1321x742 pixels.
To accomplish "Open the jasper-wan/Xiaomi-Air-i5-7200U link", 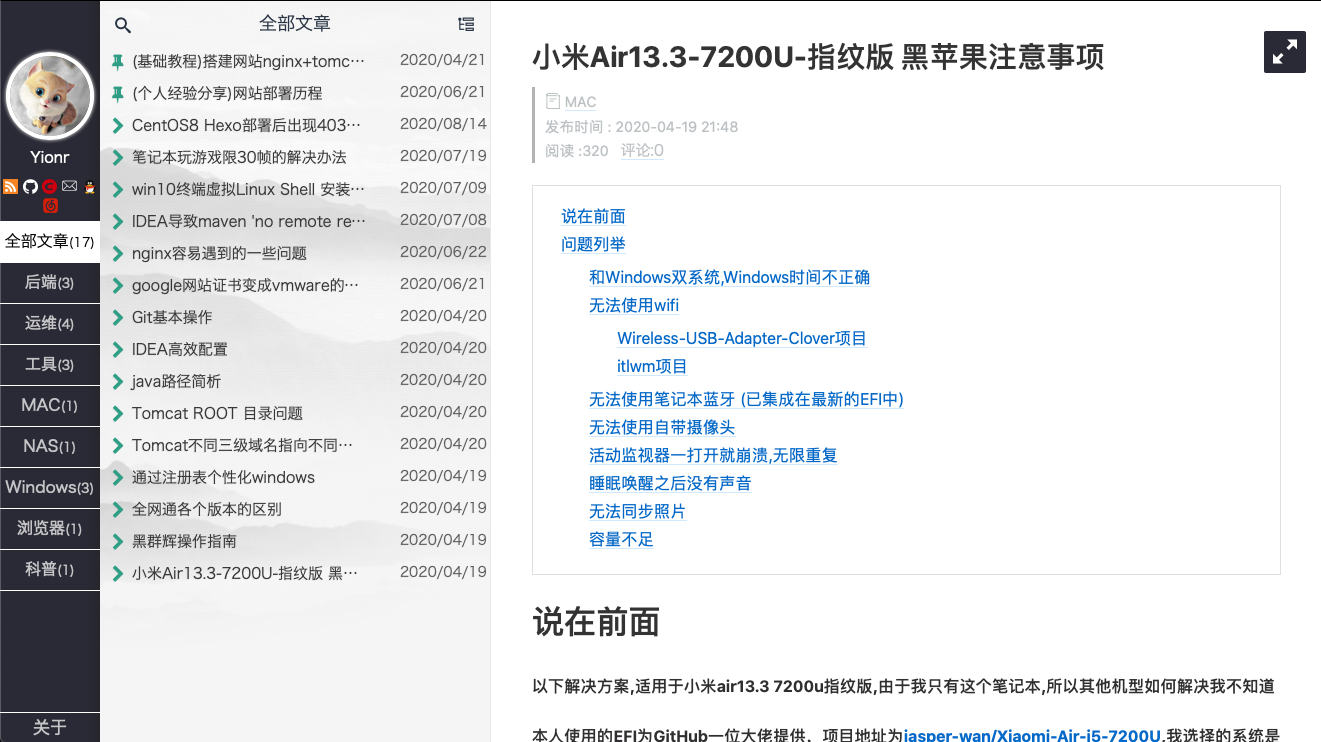I will (1033, 735).
